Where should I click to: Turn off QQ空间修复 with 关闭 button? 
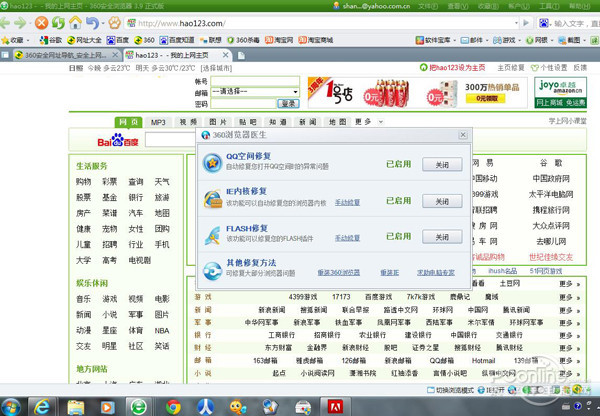pyautogui.click(x=441, y=164)
